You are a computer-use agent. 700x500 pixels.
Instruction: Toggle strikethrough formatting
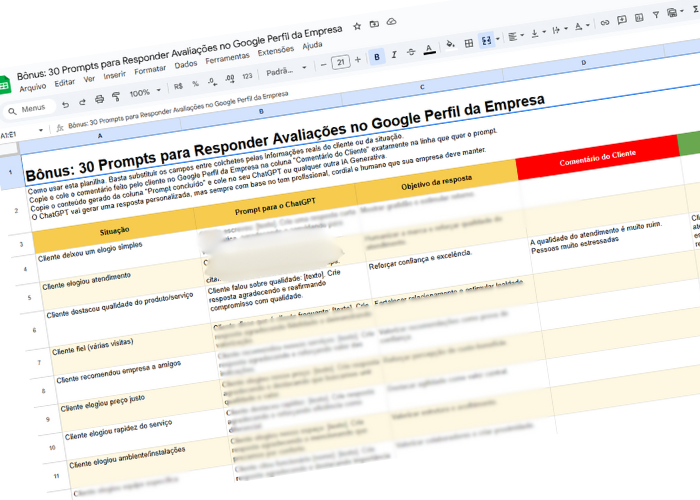411,52
